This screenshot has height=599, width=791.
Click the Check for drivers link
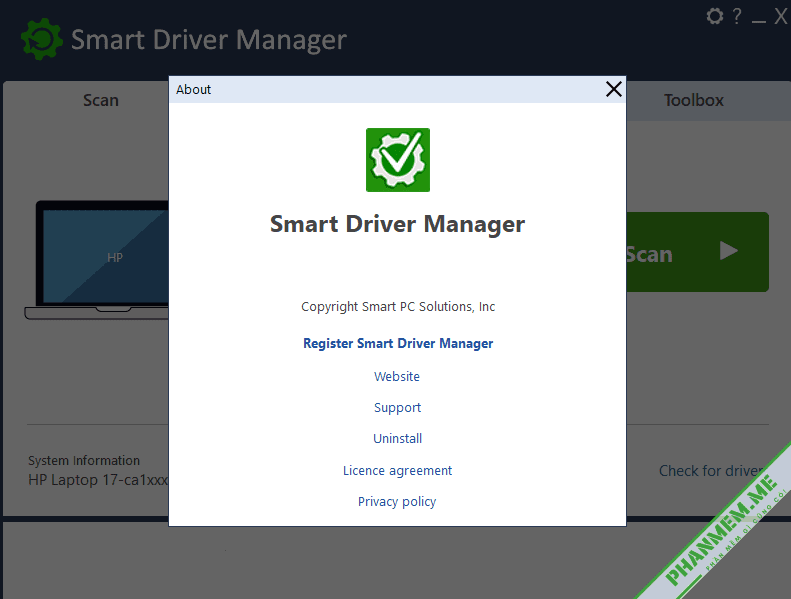[x=711, y=471]
